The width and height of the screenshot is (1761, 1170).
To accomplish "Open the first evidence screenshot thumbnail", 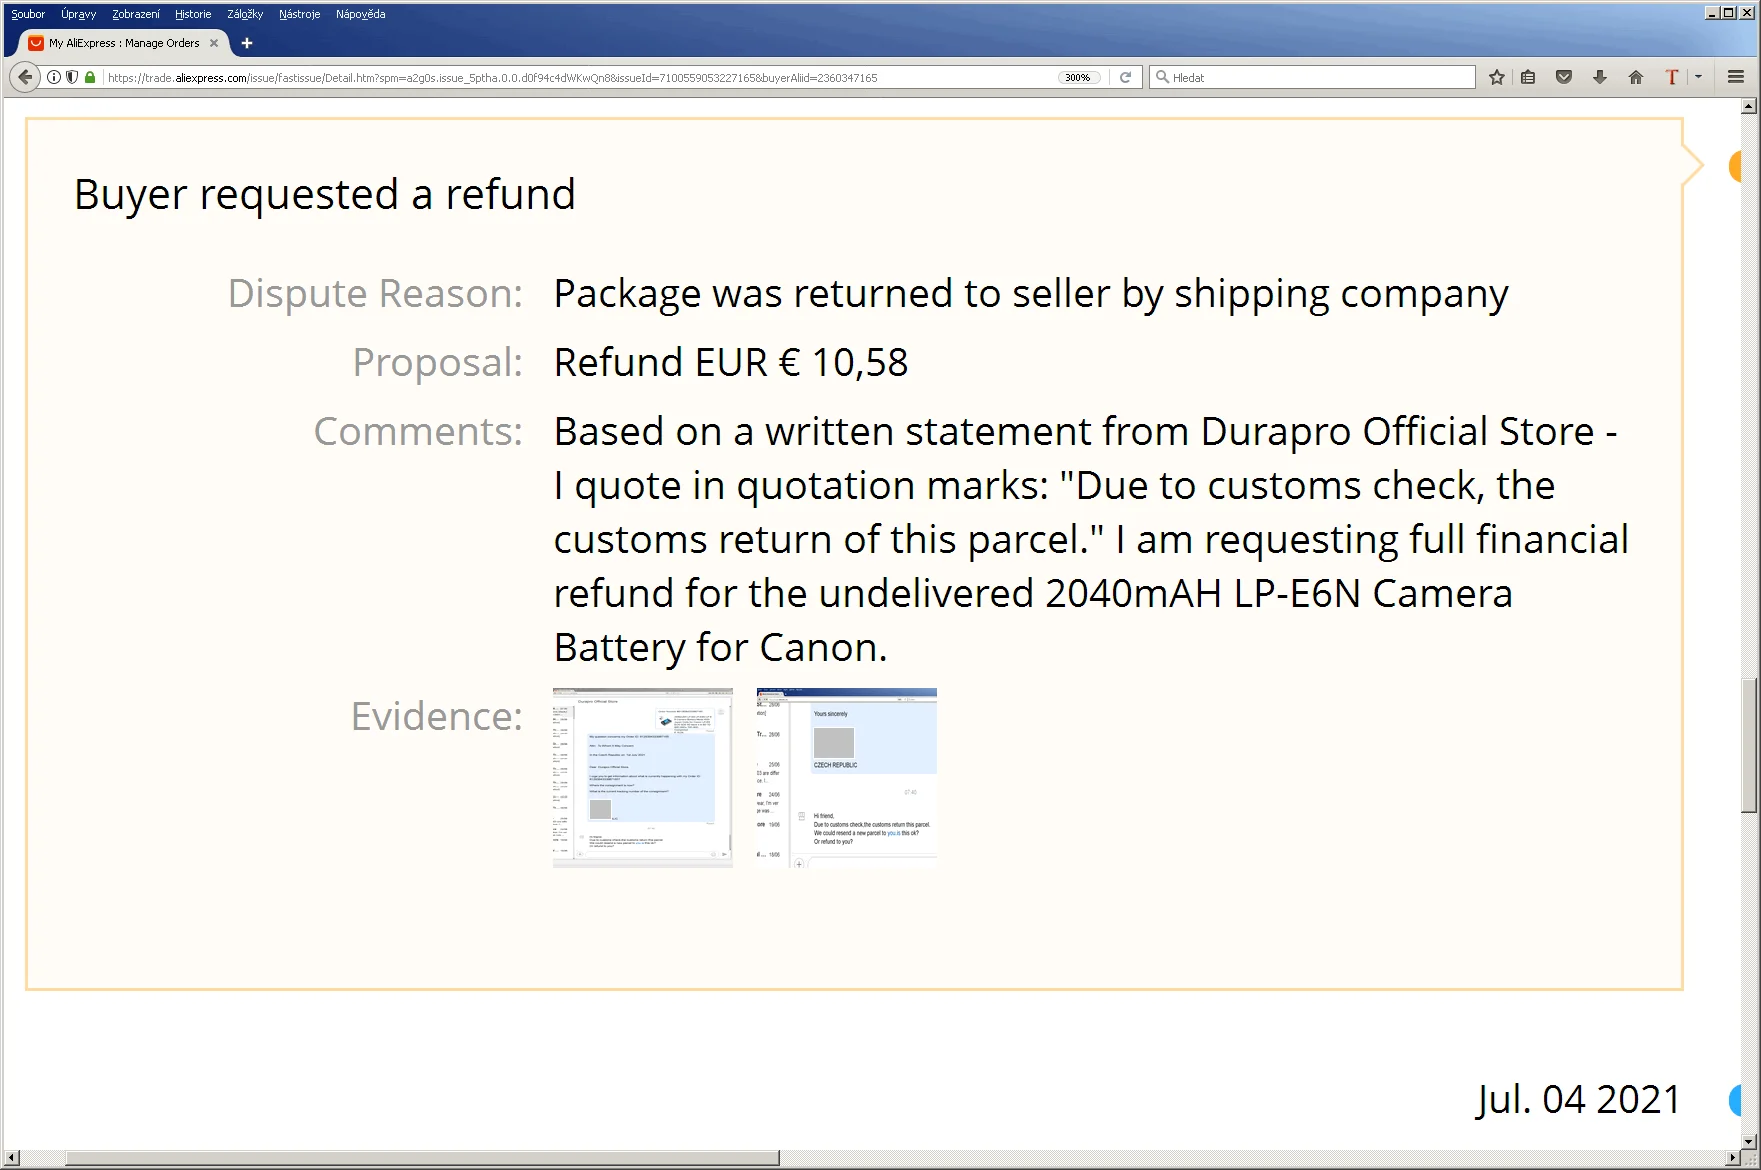I will pyautogui.click(x=643, y=777).
